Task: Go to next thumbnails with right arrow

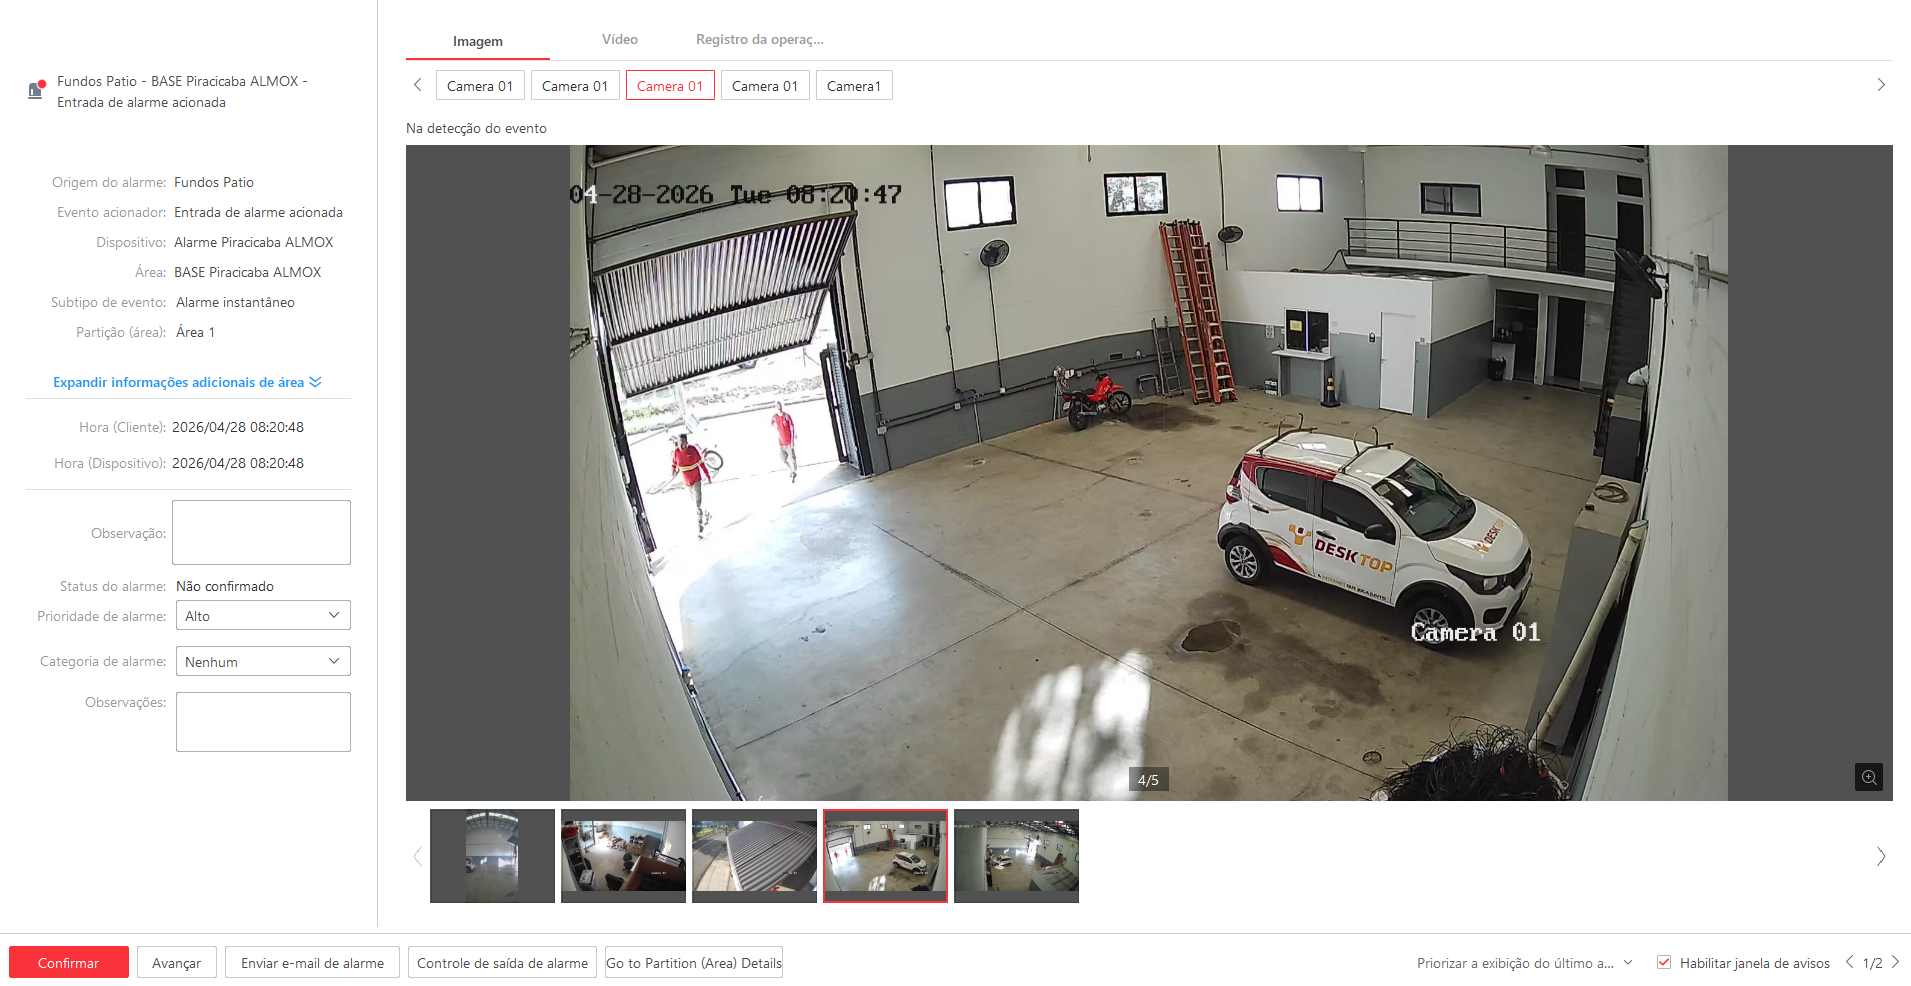Action: (x=1880, y=856)
